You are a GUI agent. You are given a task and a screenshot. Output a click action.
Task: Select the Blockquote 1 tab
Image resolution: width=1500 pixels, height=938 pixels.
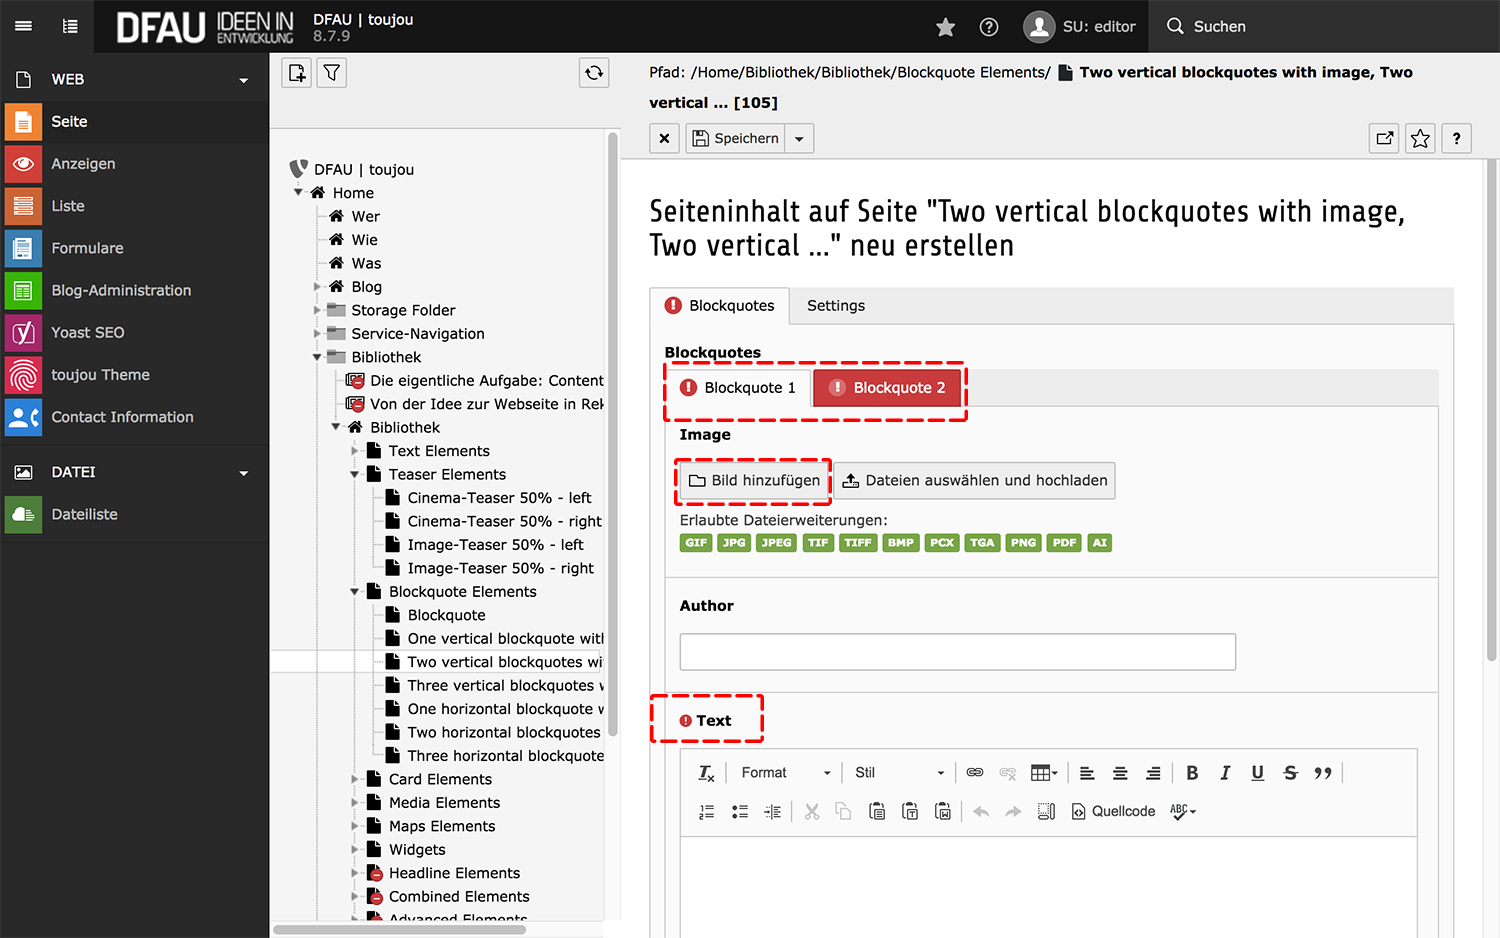[739, 388]
